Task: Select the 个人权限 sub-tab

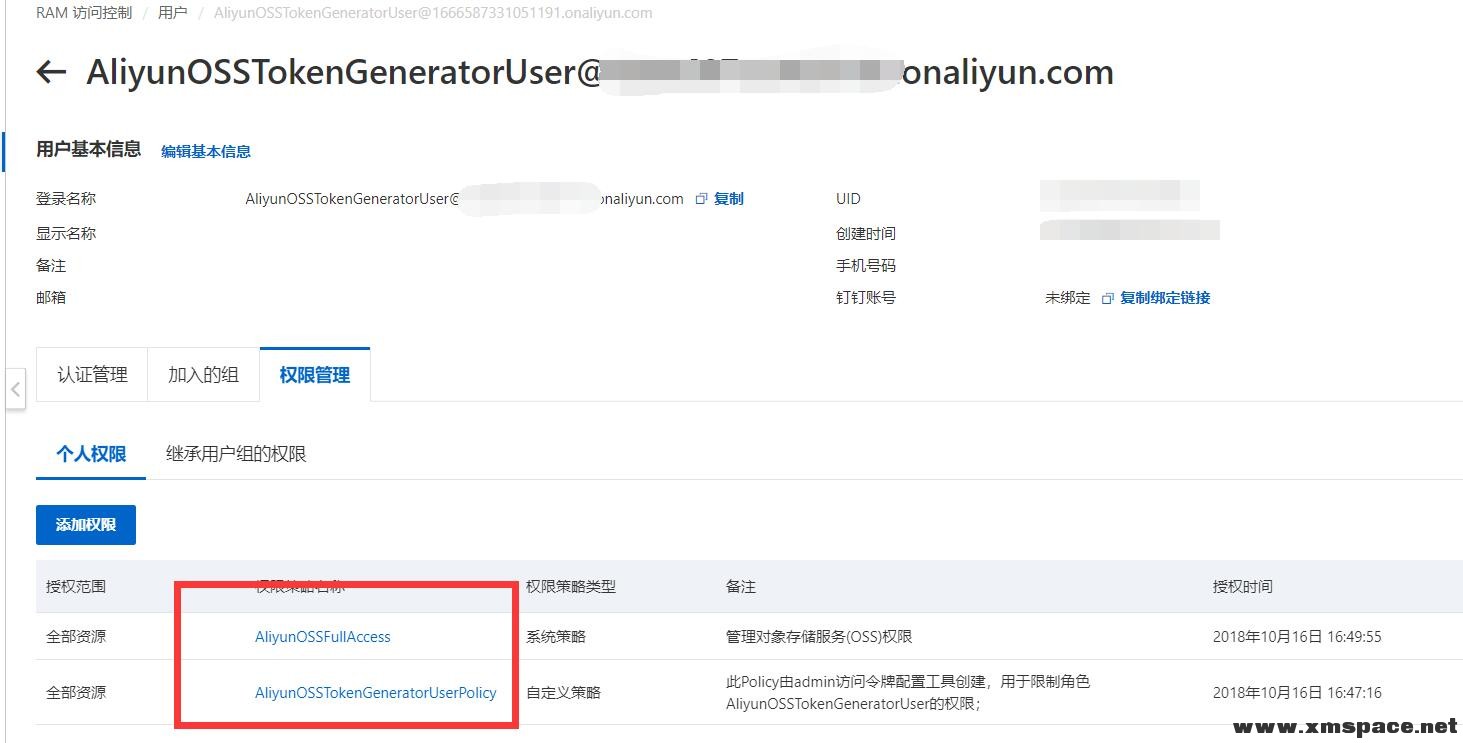Action: pos(91,454)
